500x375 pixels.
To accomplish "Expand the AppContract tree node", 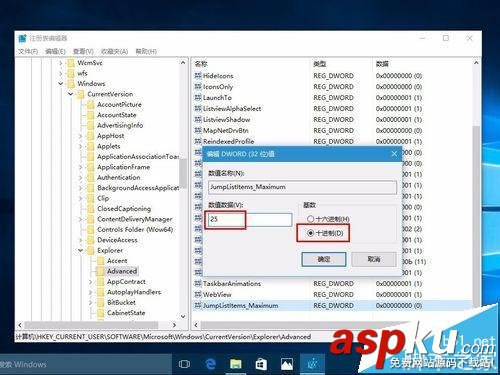I will click(x=90, y=282).
